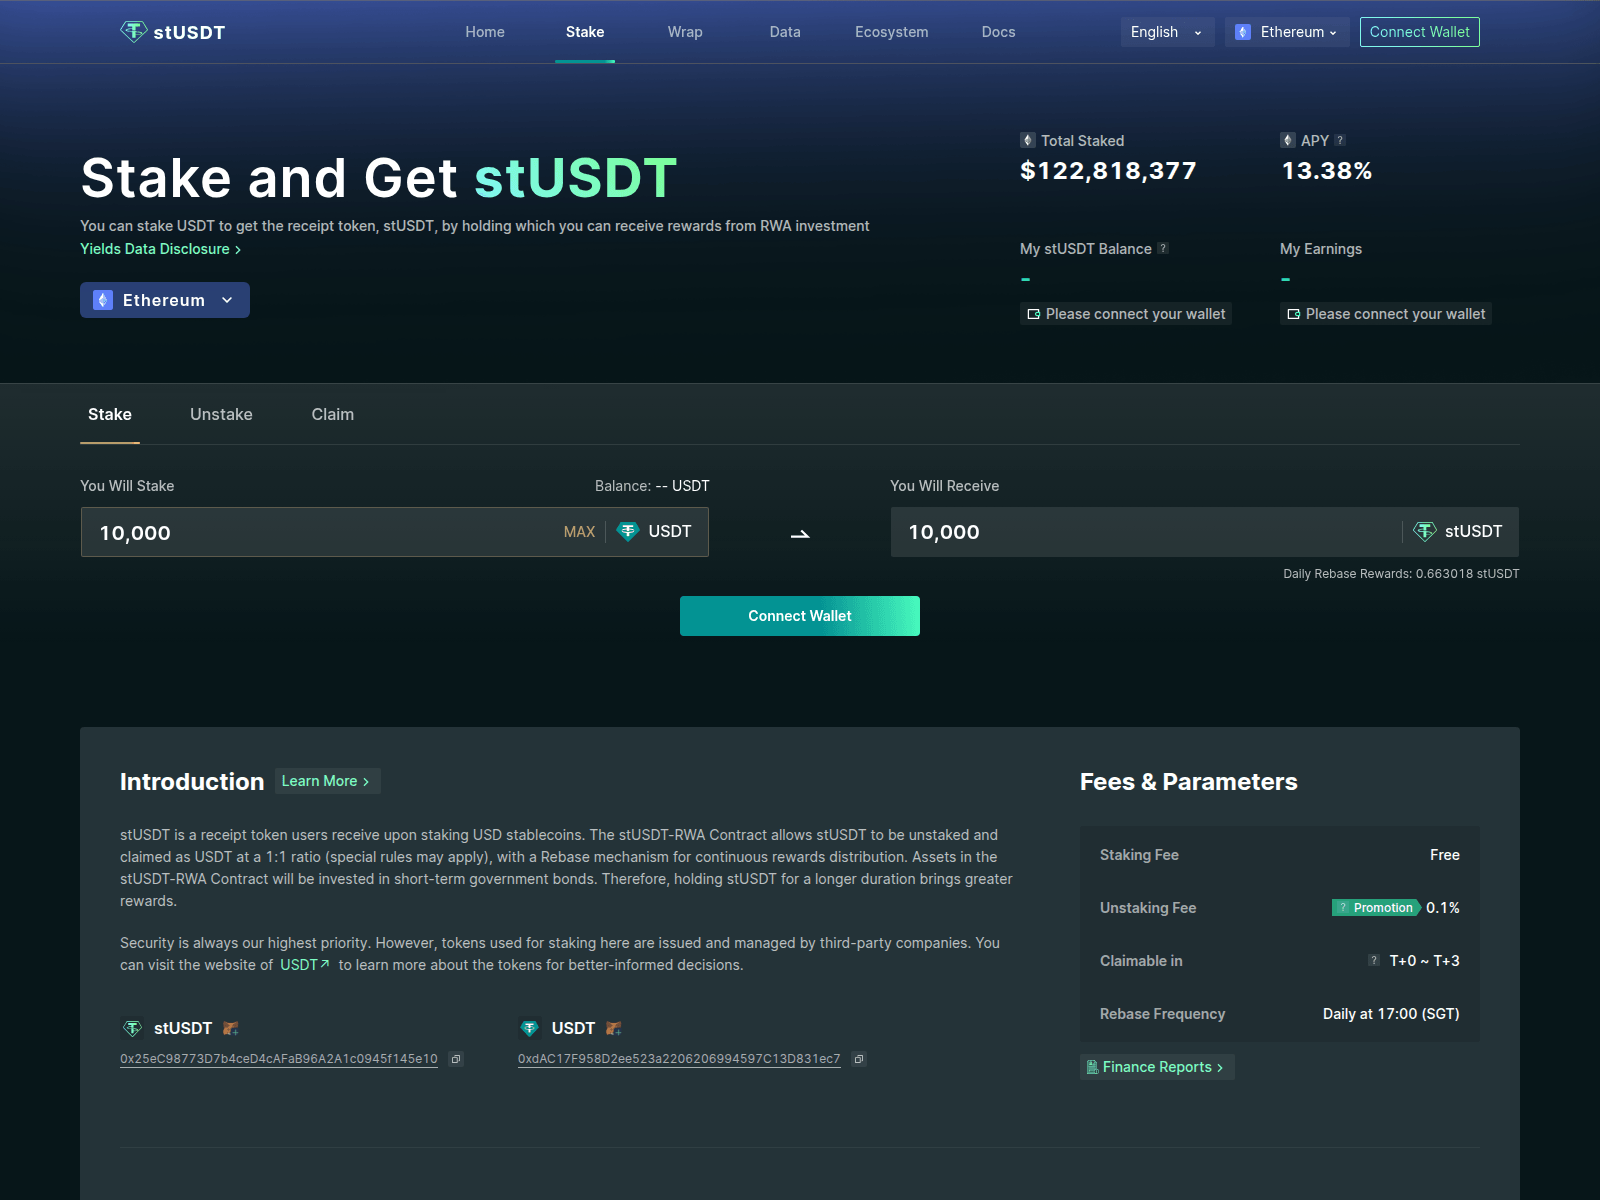
Task: Click the Promotion help icon
Action: click(1343, 908)
